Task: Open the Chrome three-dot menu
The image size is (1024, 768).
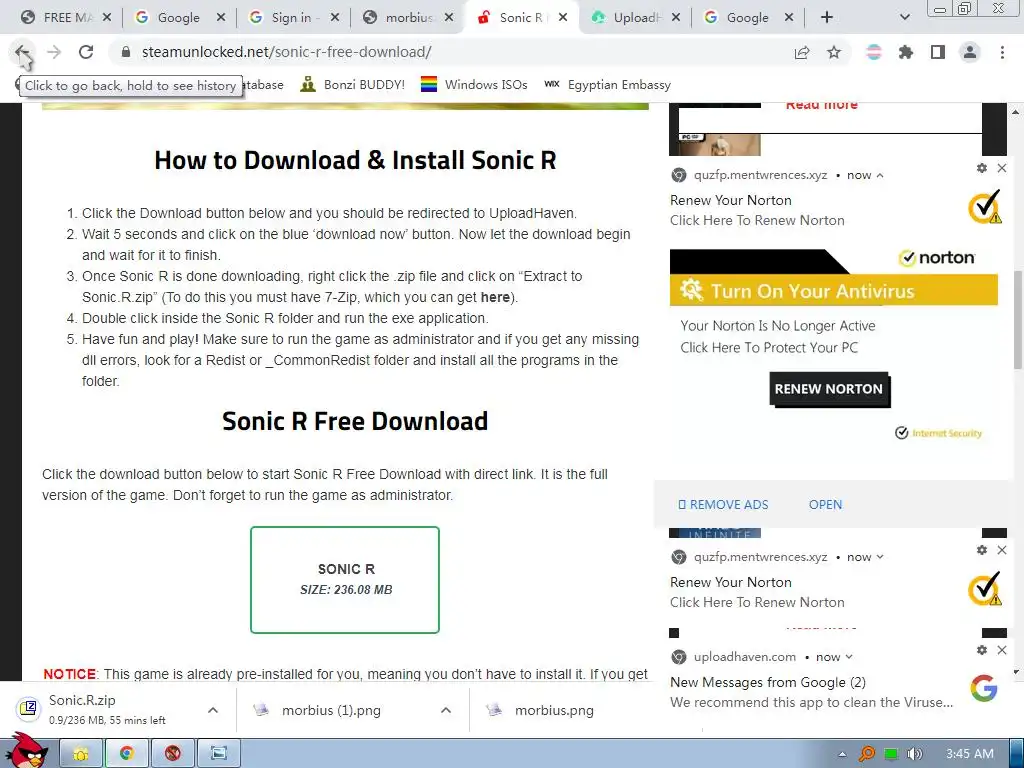Action: pos(1002,52)
